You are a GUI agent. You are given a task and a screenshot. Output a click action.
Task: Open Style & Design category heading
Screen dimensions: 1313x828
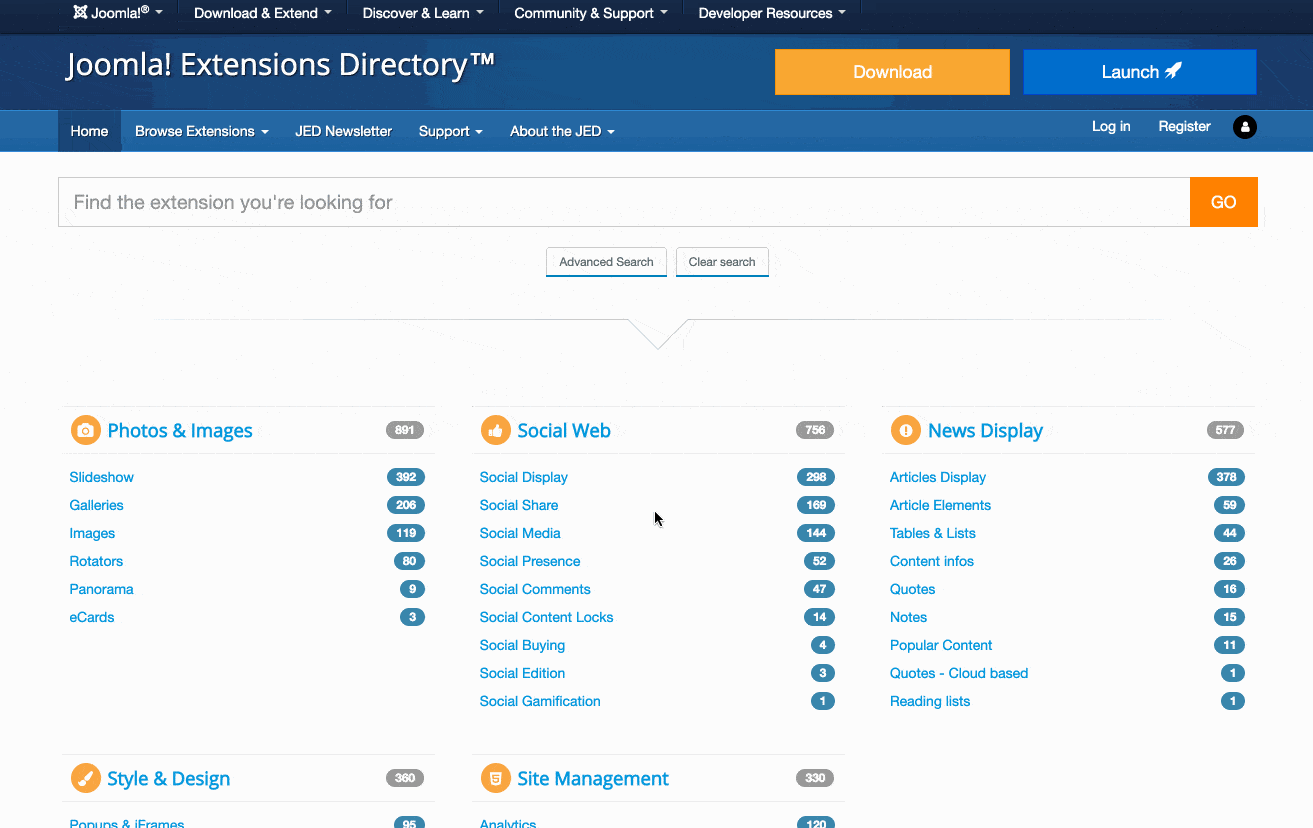pos(169,779)
